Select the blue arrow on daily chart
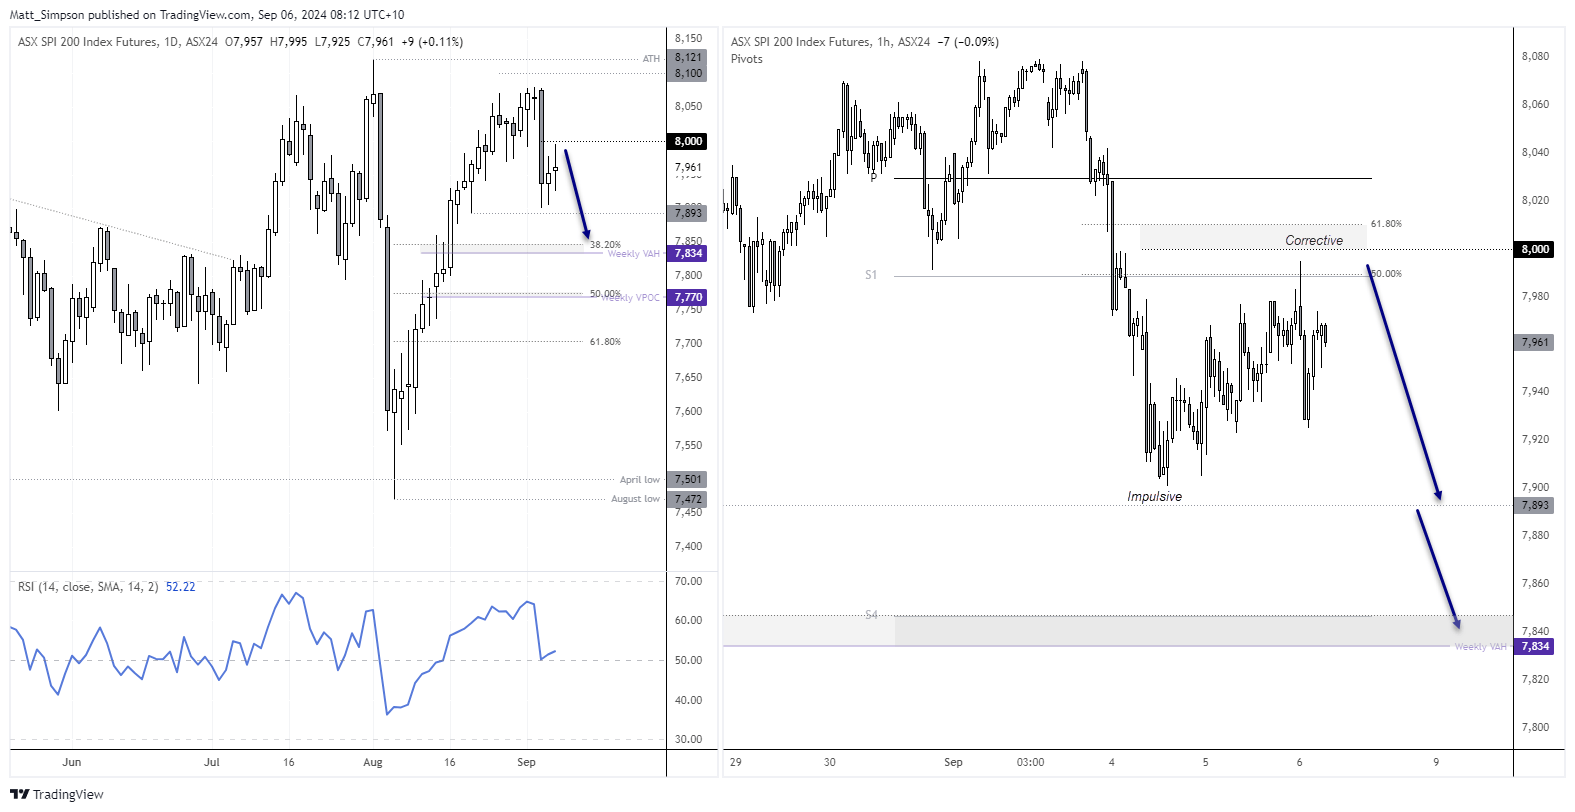Screen dimensions: 1575x812 click(x=577, y=194)
